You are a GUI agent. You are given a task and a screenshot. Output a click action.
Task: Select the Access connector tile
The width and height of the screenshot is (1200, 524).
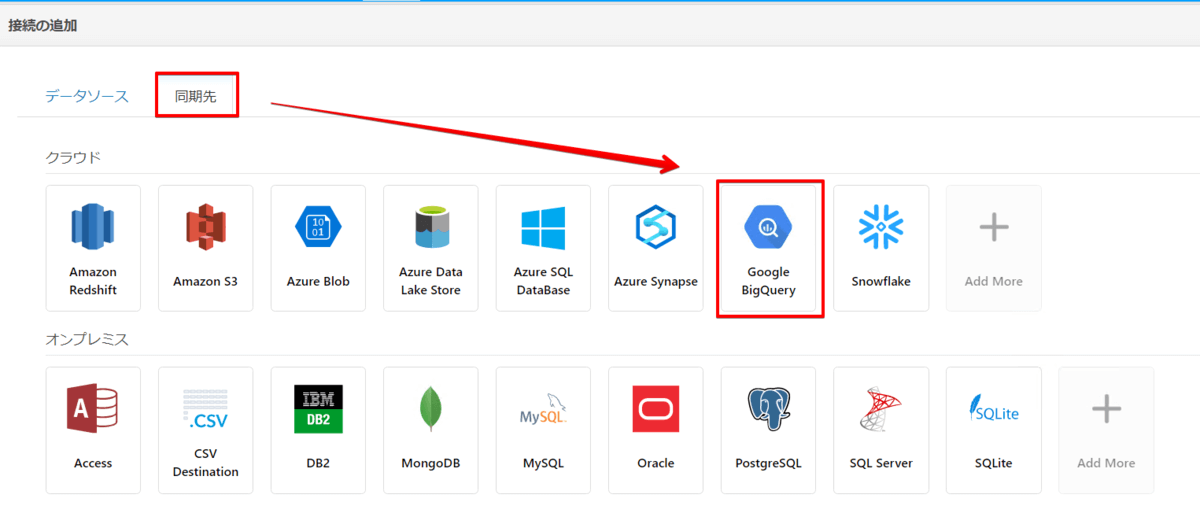pos(93,430)
